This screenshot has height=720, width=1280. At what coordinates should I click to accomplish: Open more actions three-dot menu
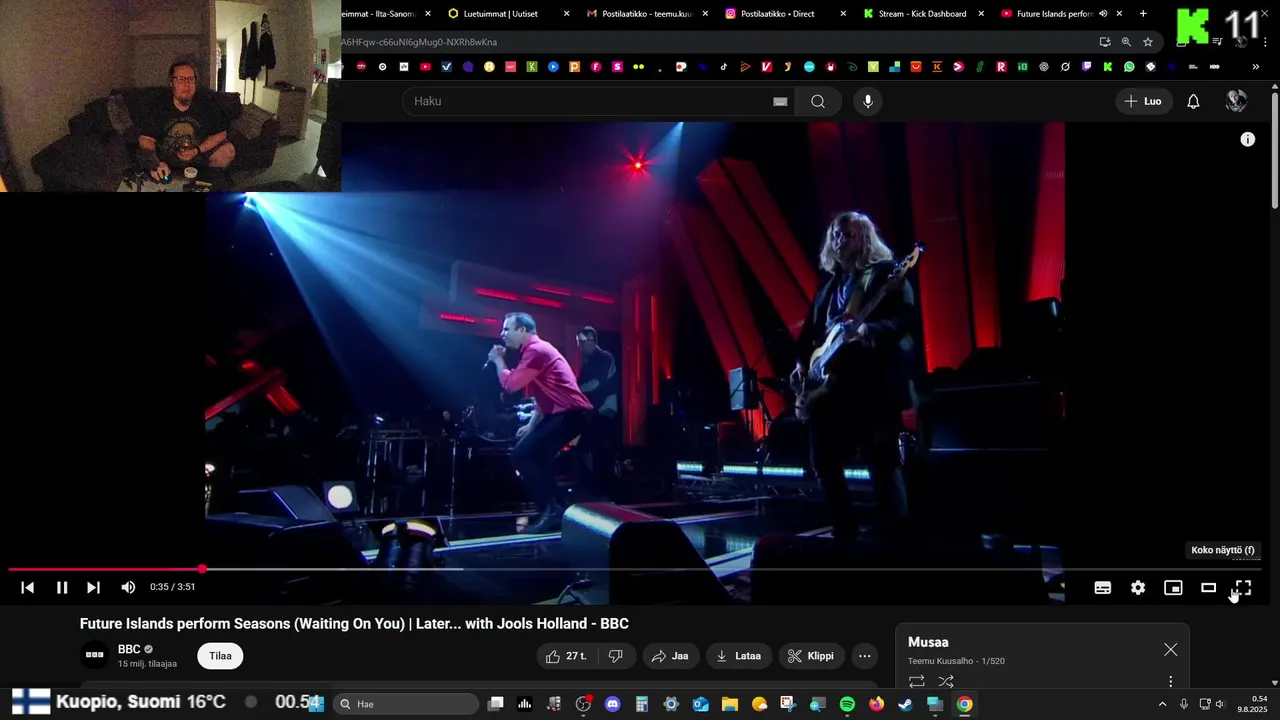865,656
